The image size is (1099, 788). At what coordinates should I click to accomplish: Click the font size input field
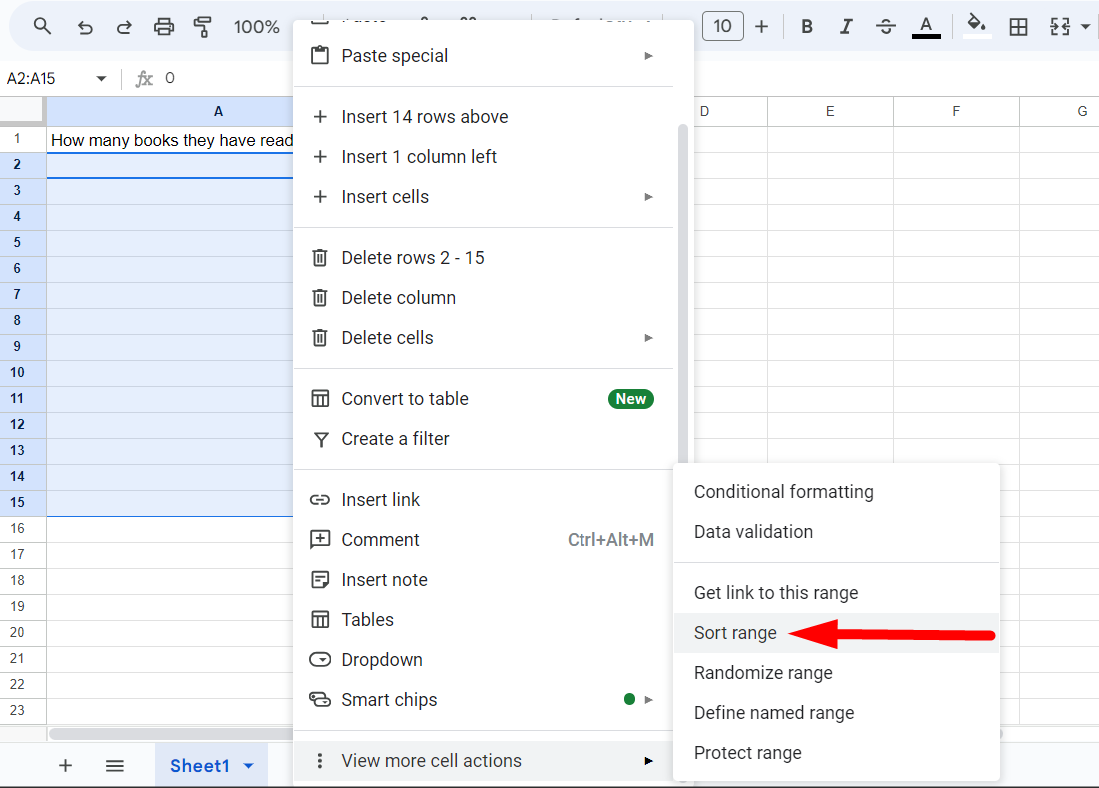coord(723,27)
